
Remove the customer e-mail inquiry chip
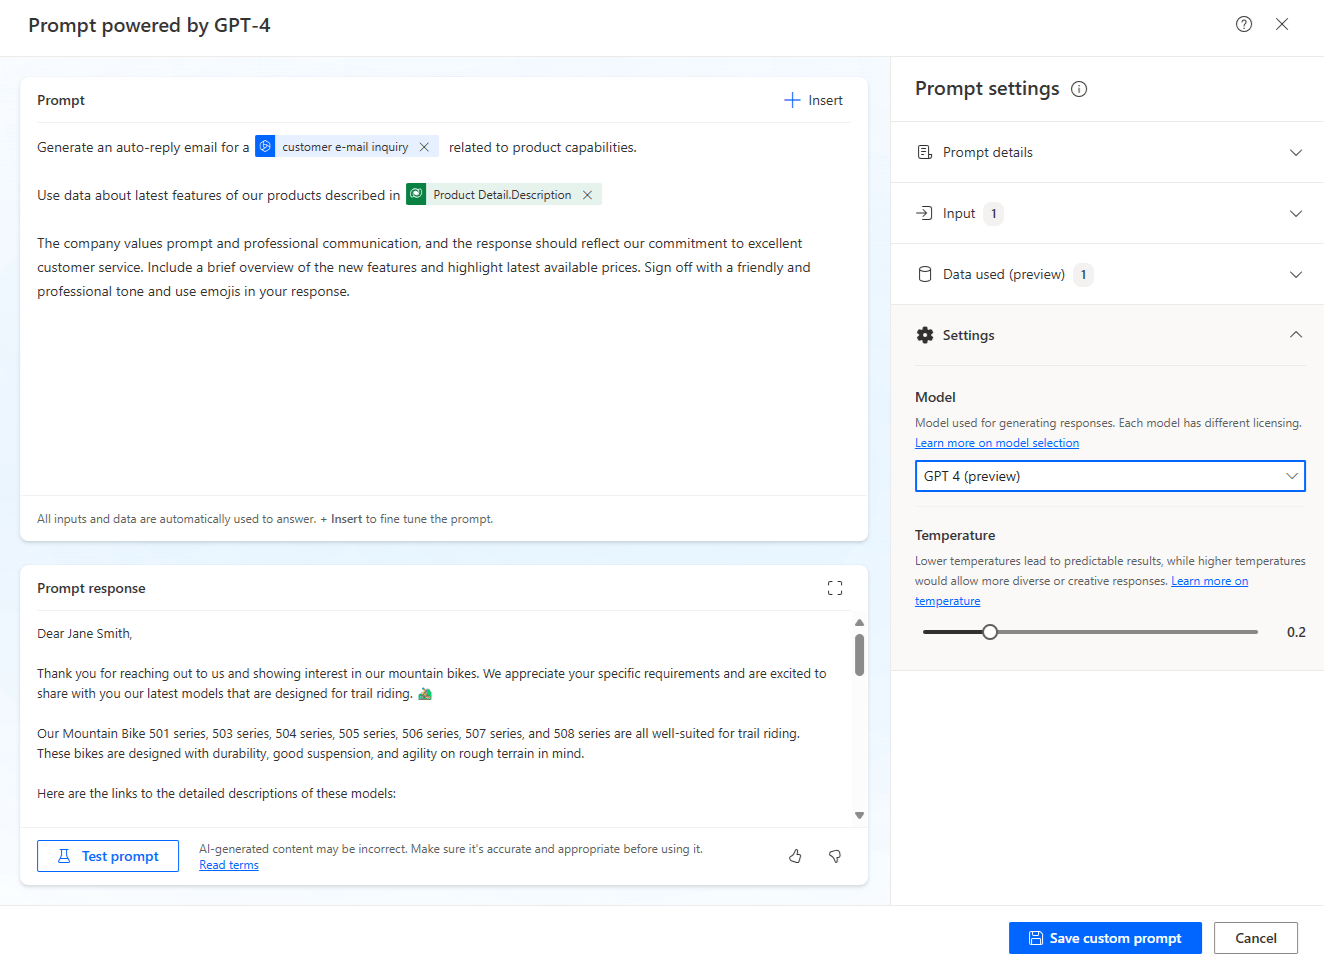(x=424, y=147)
